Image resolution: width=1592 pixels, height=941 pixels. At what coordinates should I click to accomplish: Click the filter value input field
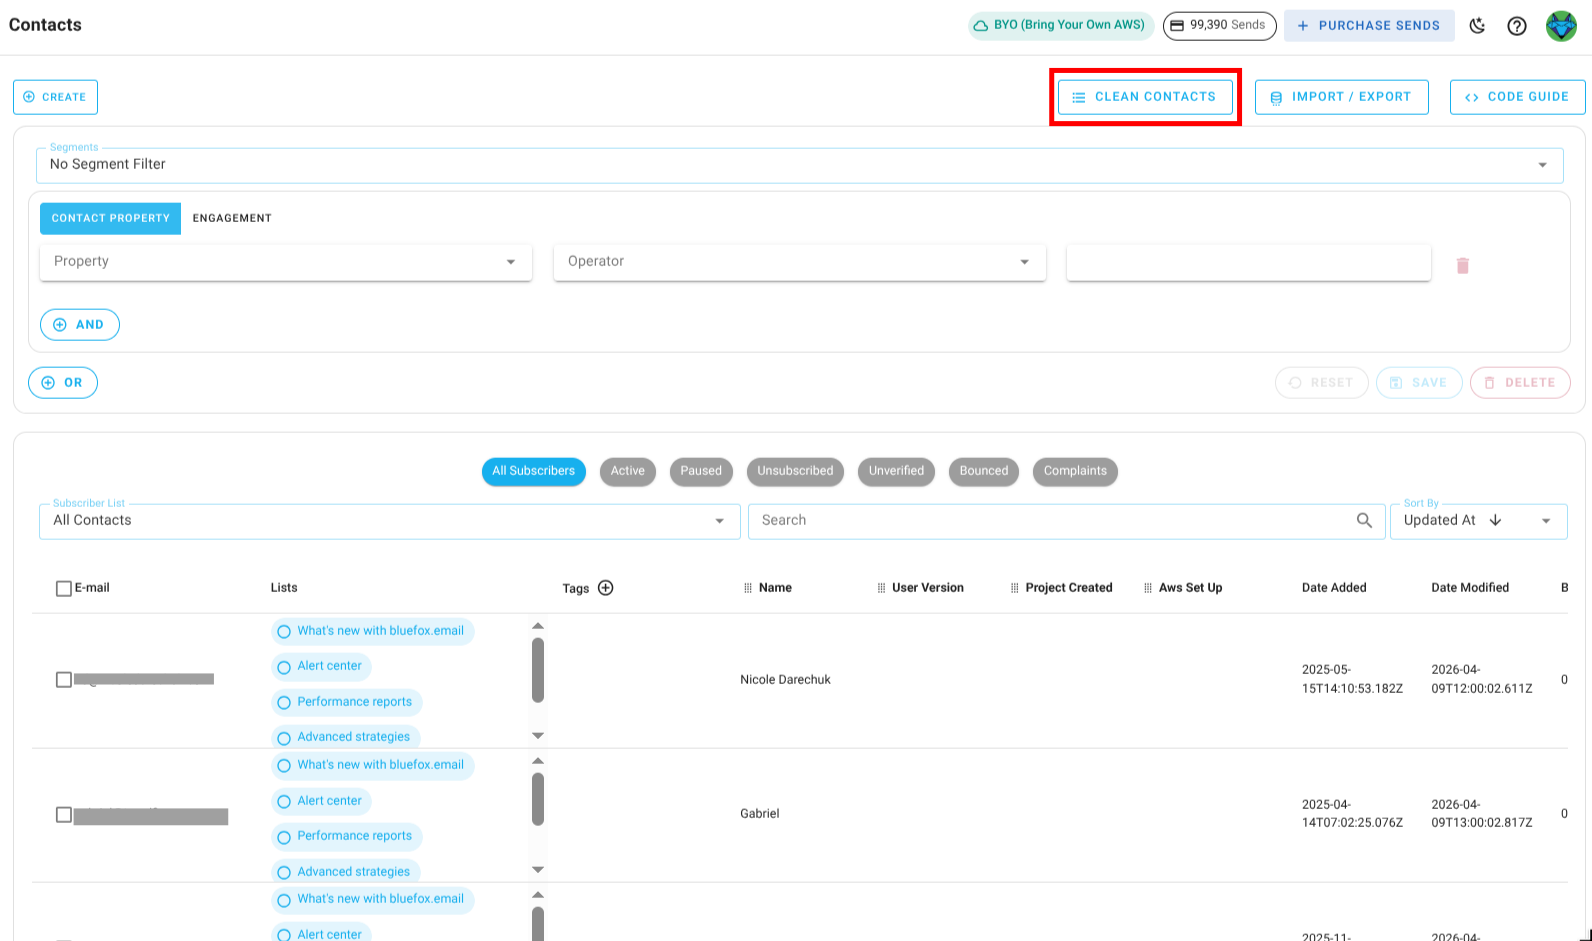click(x=1249, y=262)
